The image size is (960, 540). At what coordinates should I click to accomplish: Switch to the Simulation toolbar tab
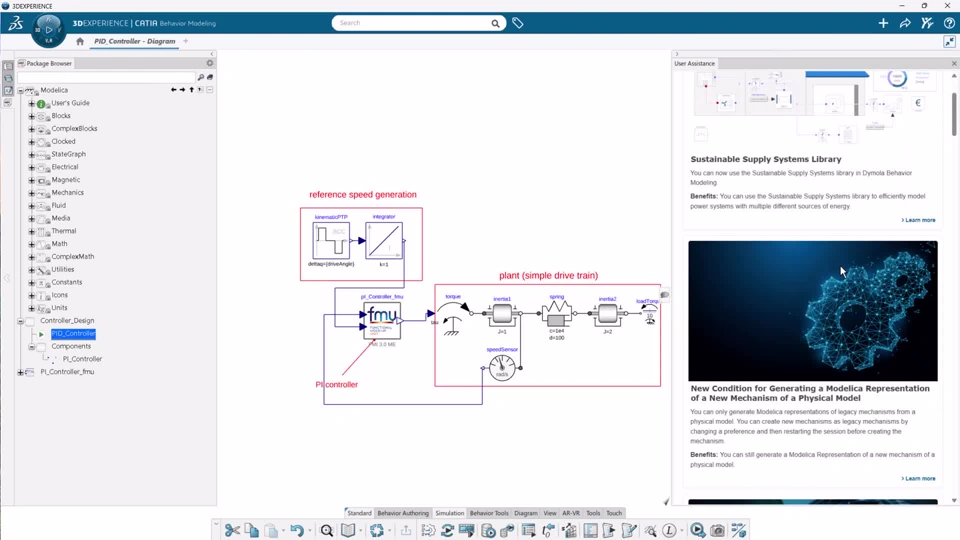(449, 513)
